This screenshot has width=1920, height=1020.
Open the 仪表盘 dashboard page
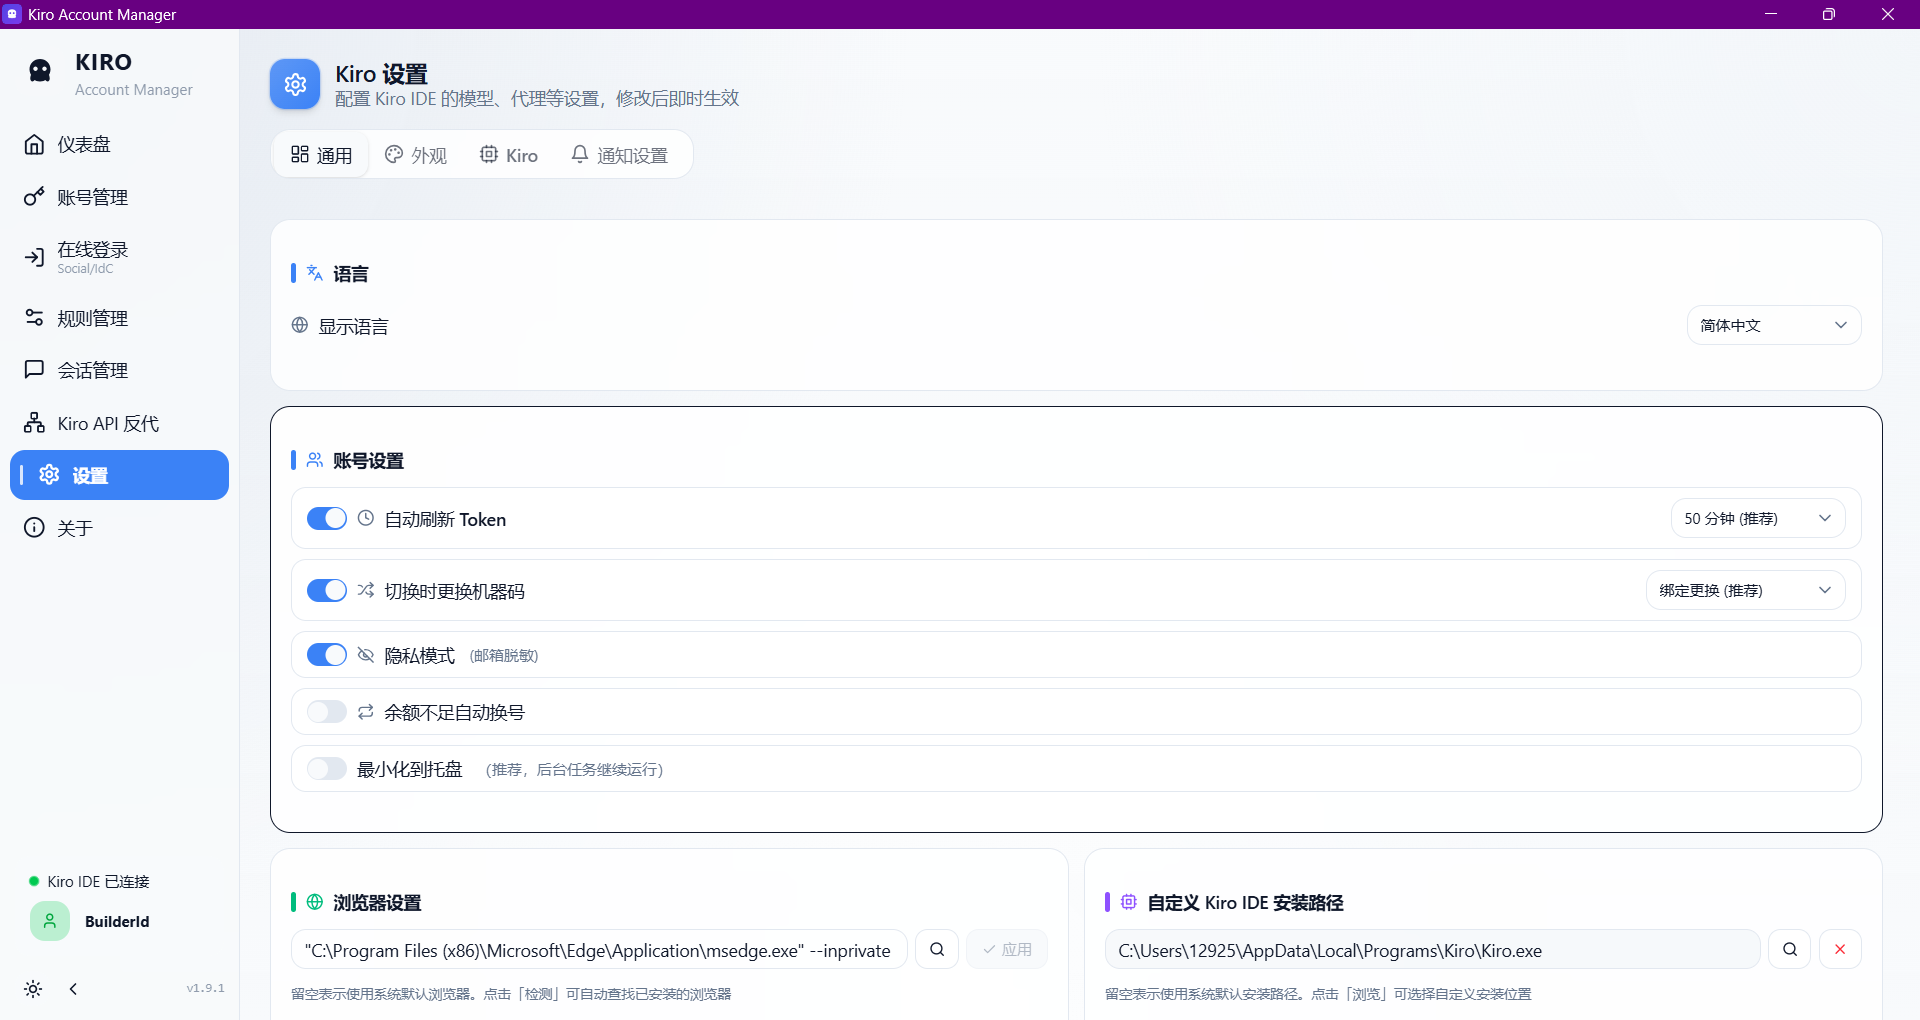click(119, 144)
